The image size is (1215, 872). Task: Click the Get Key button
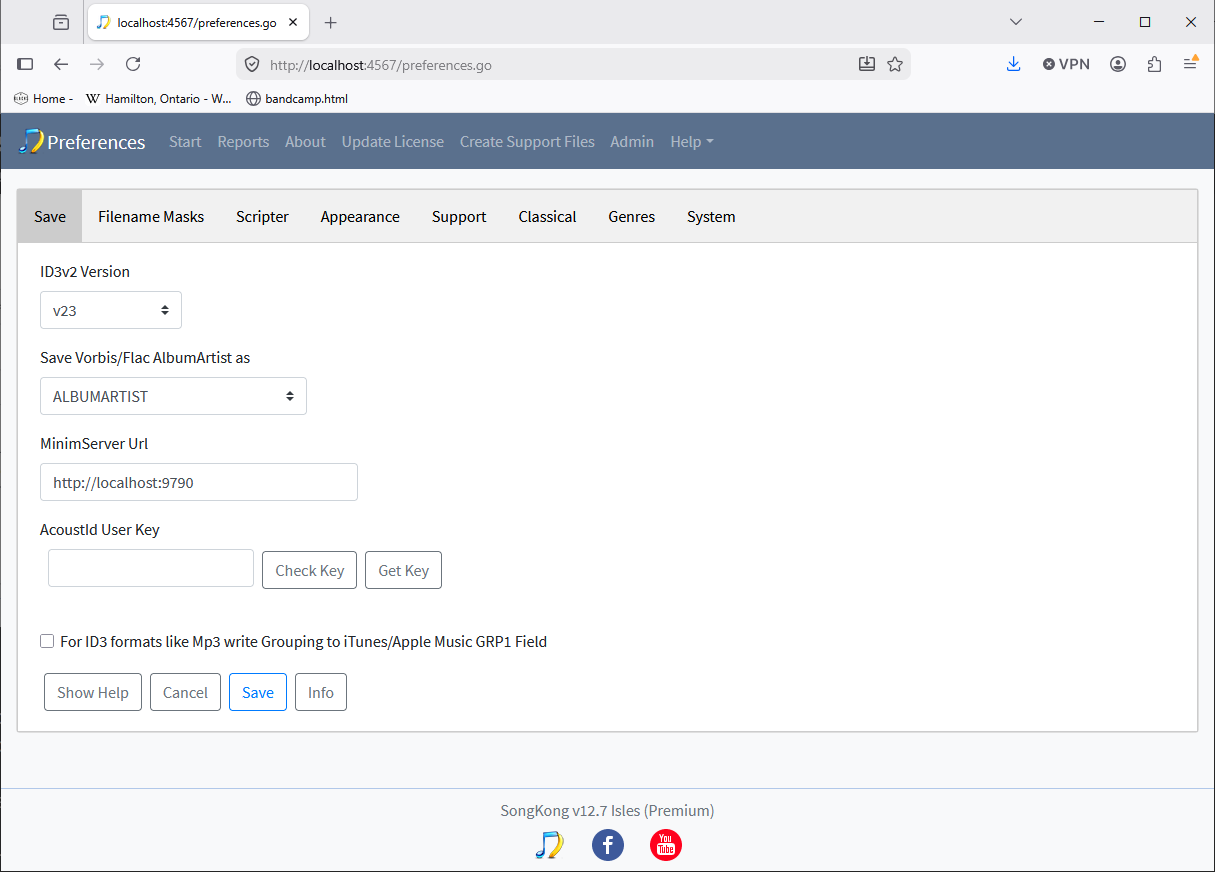[403, 570]
